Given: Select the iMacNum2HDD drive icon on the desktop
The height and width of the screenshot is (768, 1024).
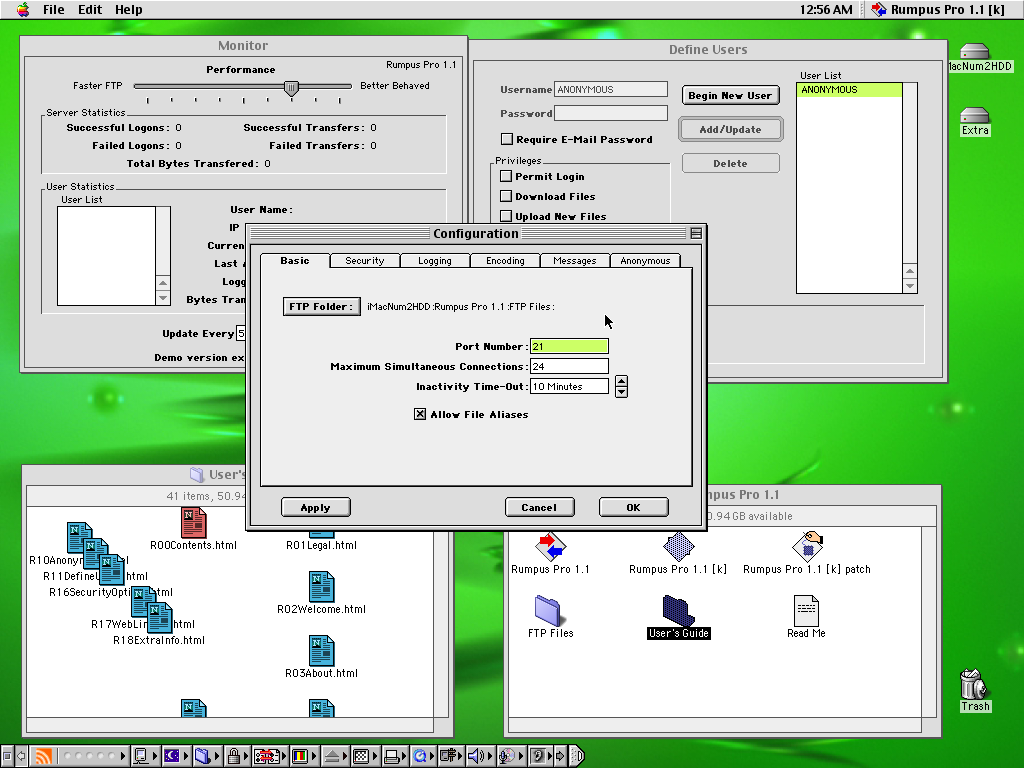Looking at the screenshot, I should tap(974, 51).
